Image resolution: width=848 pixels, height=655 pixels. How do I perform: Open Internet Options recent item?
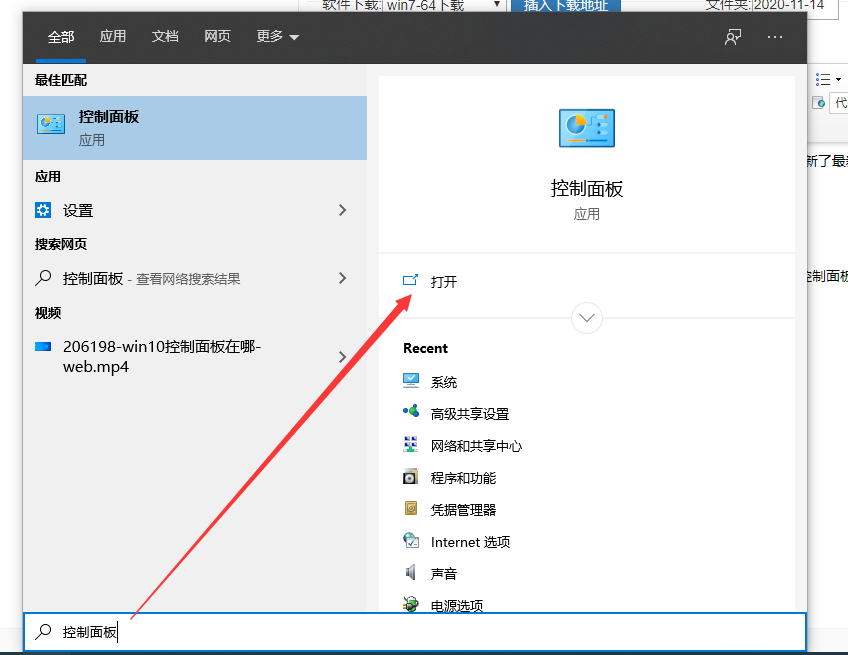click(x=469, y=542)
